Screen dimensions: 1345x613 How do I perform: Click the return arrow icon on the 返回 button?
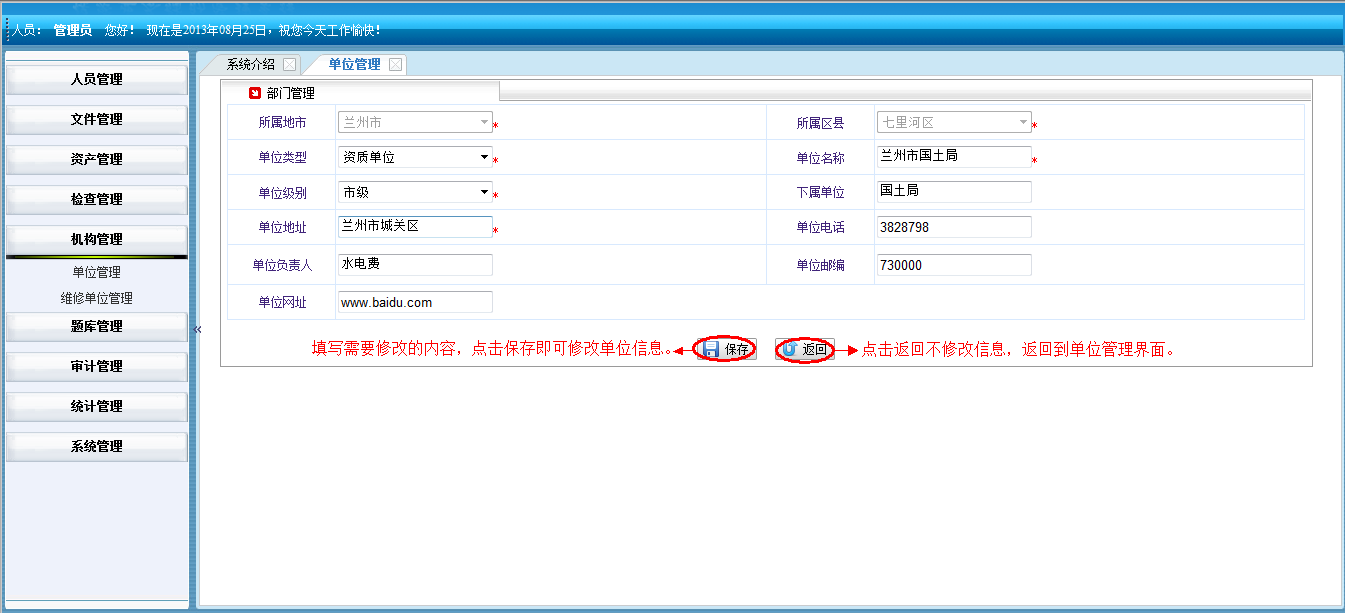(790, 349)
